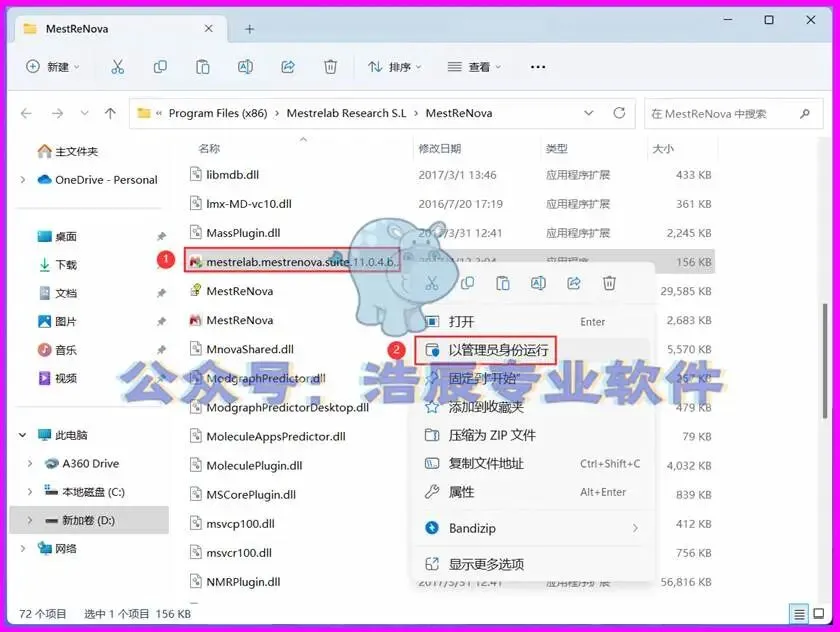Click the Copy icon in the top toolbar
This screenshot has width=840, height=632.
click(x=160, y=67)
